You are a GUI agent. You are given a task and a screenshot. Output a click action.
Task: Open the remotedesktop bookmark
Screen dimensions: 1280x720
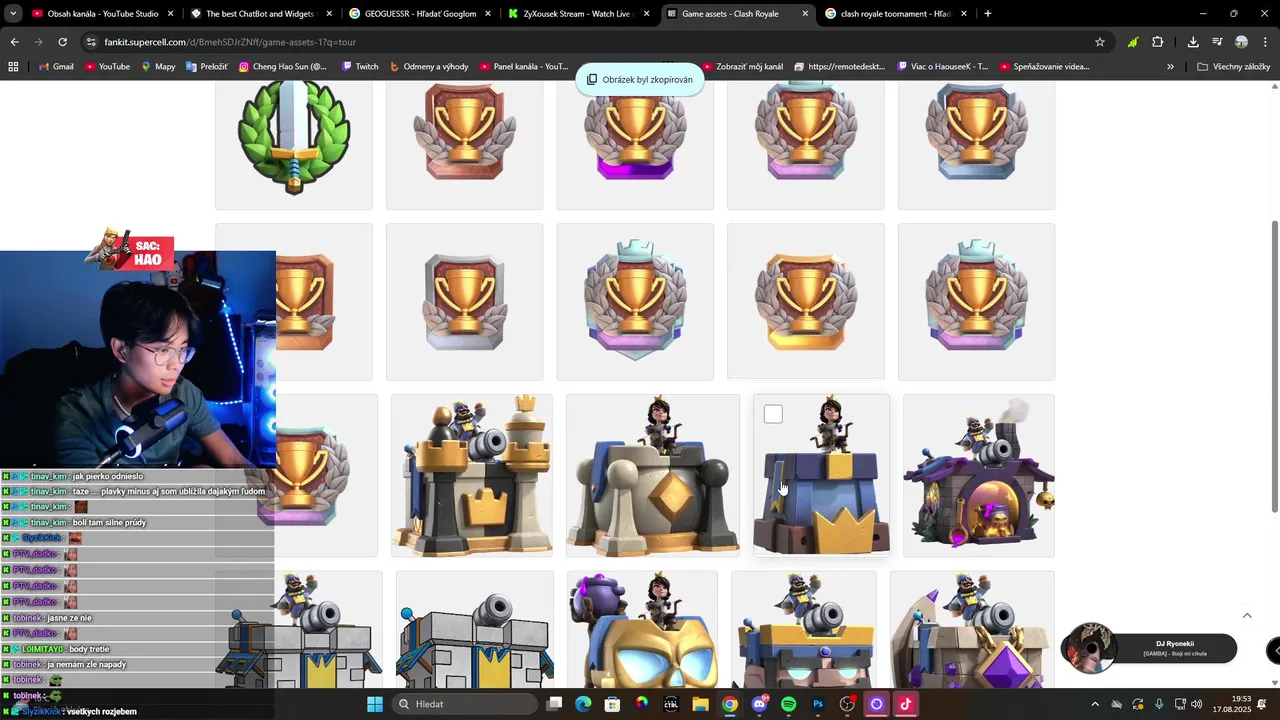839,67
